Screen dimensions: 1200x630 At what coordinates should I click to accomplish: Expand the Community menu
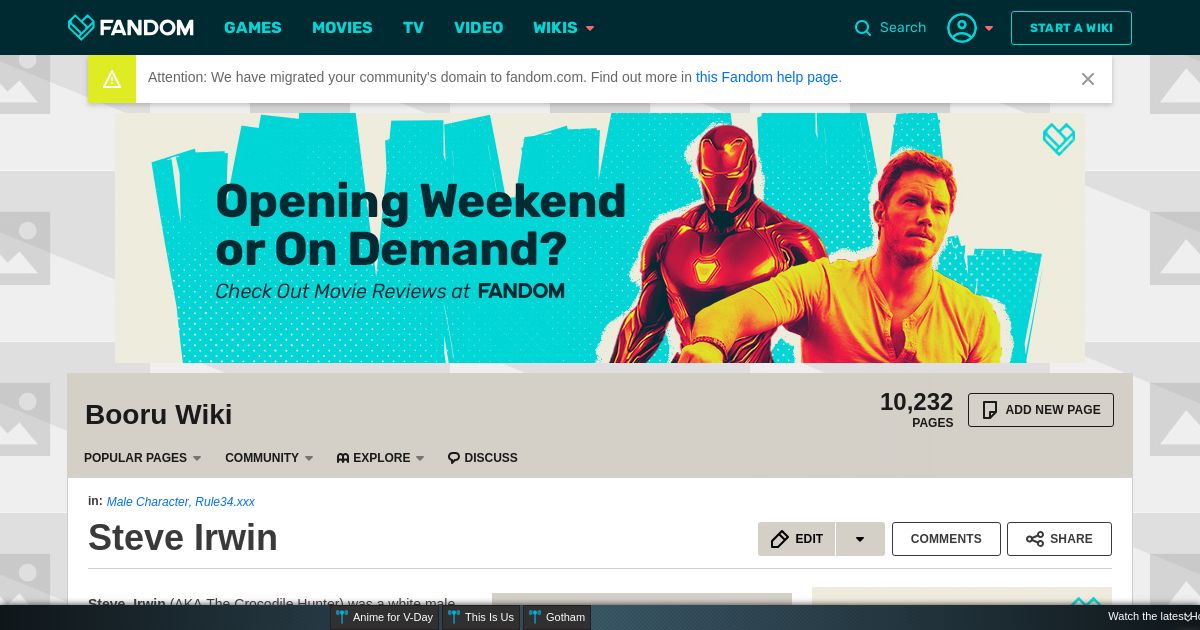click(x=269, y=458)
